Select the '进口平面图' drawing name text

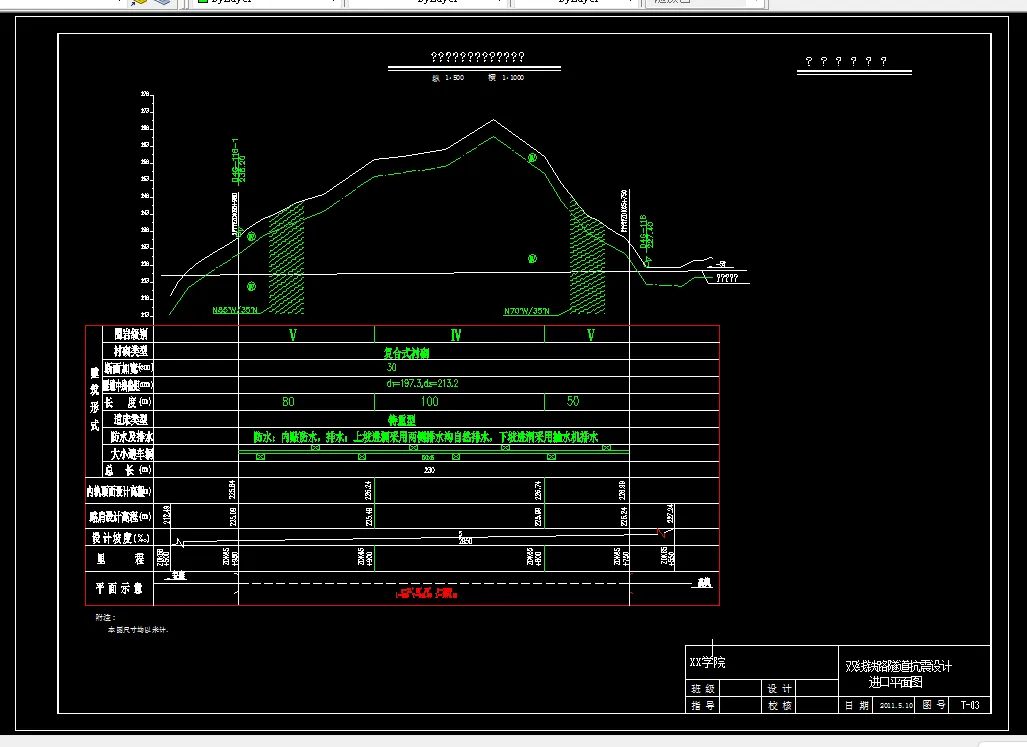pyautogui.click(x=895, y=682)
